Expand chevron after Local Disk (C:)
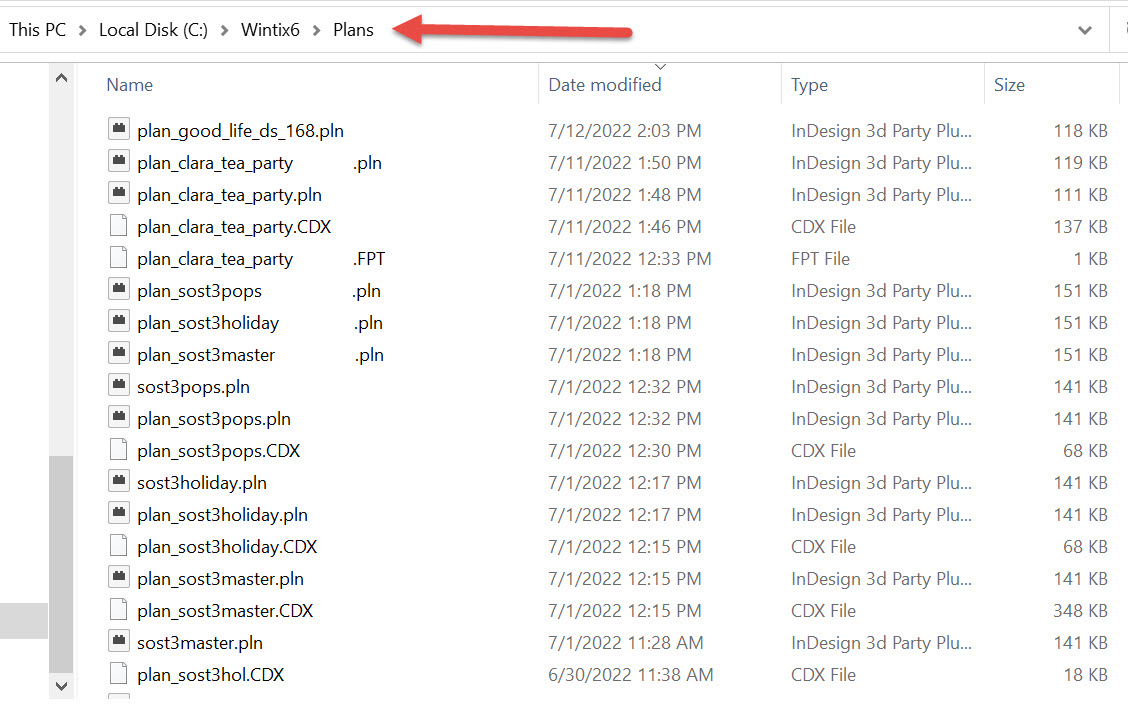This screenshot has height=713, width=1128. click(x=224, y=30)
